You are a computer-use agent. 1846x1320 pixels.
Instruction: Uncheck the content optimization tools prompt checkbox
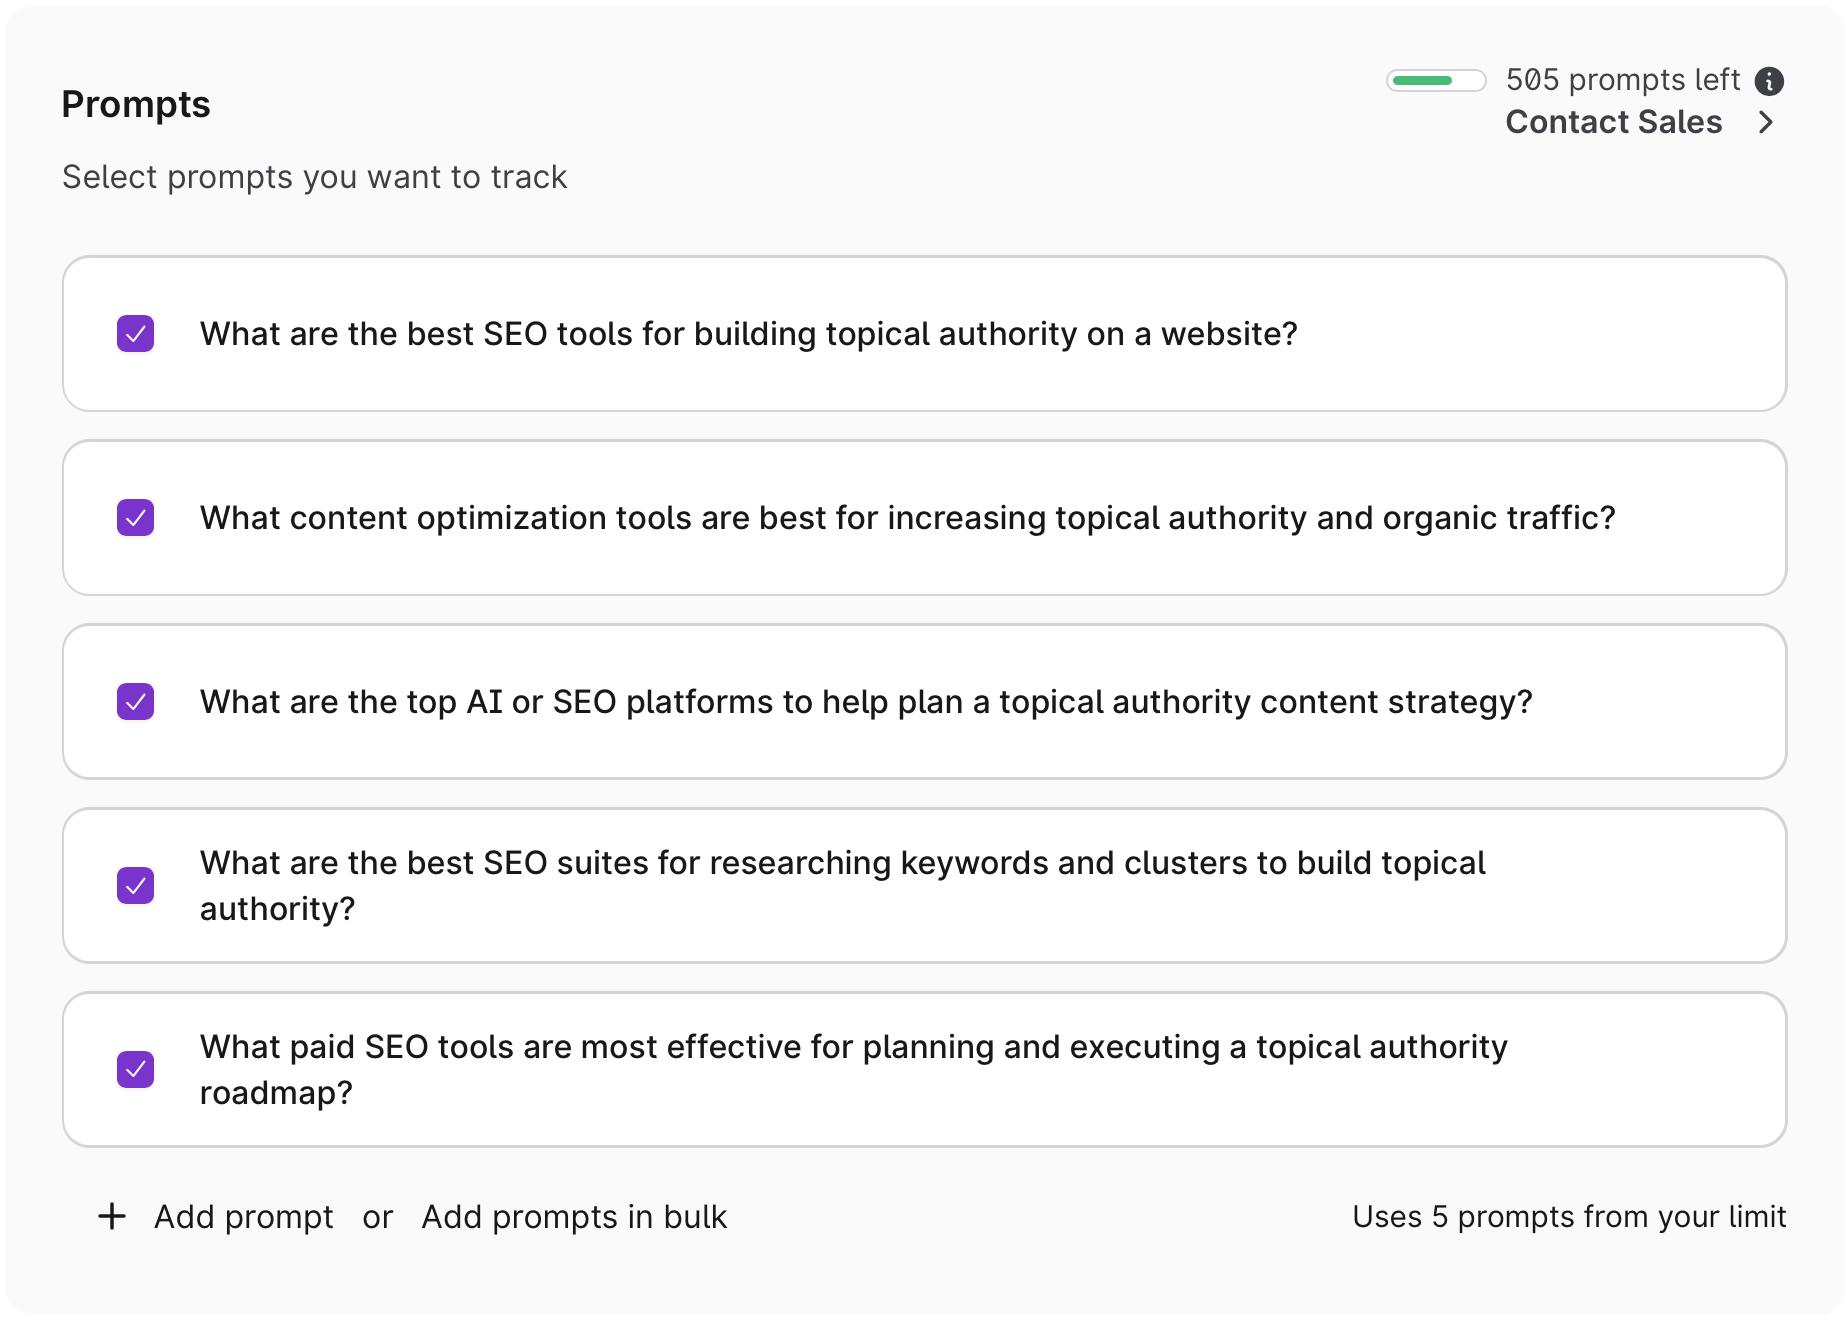136,518
